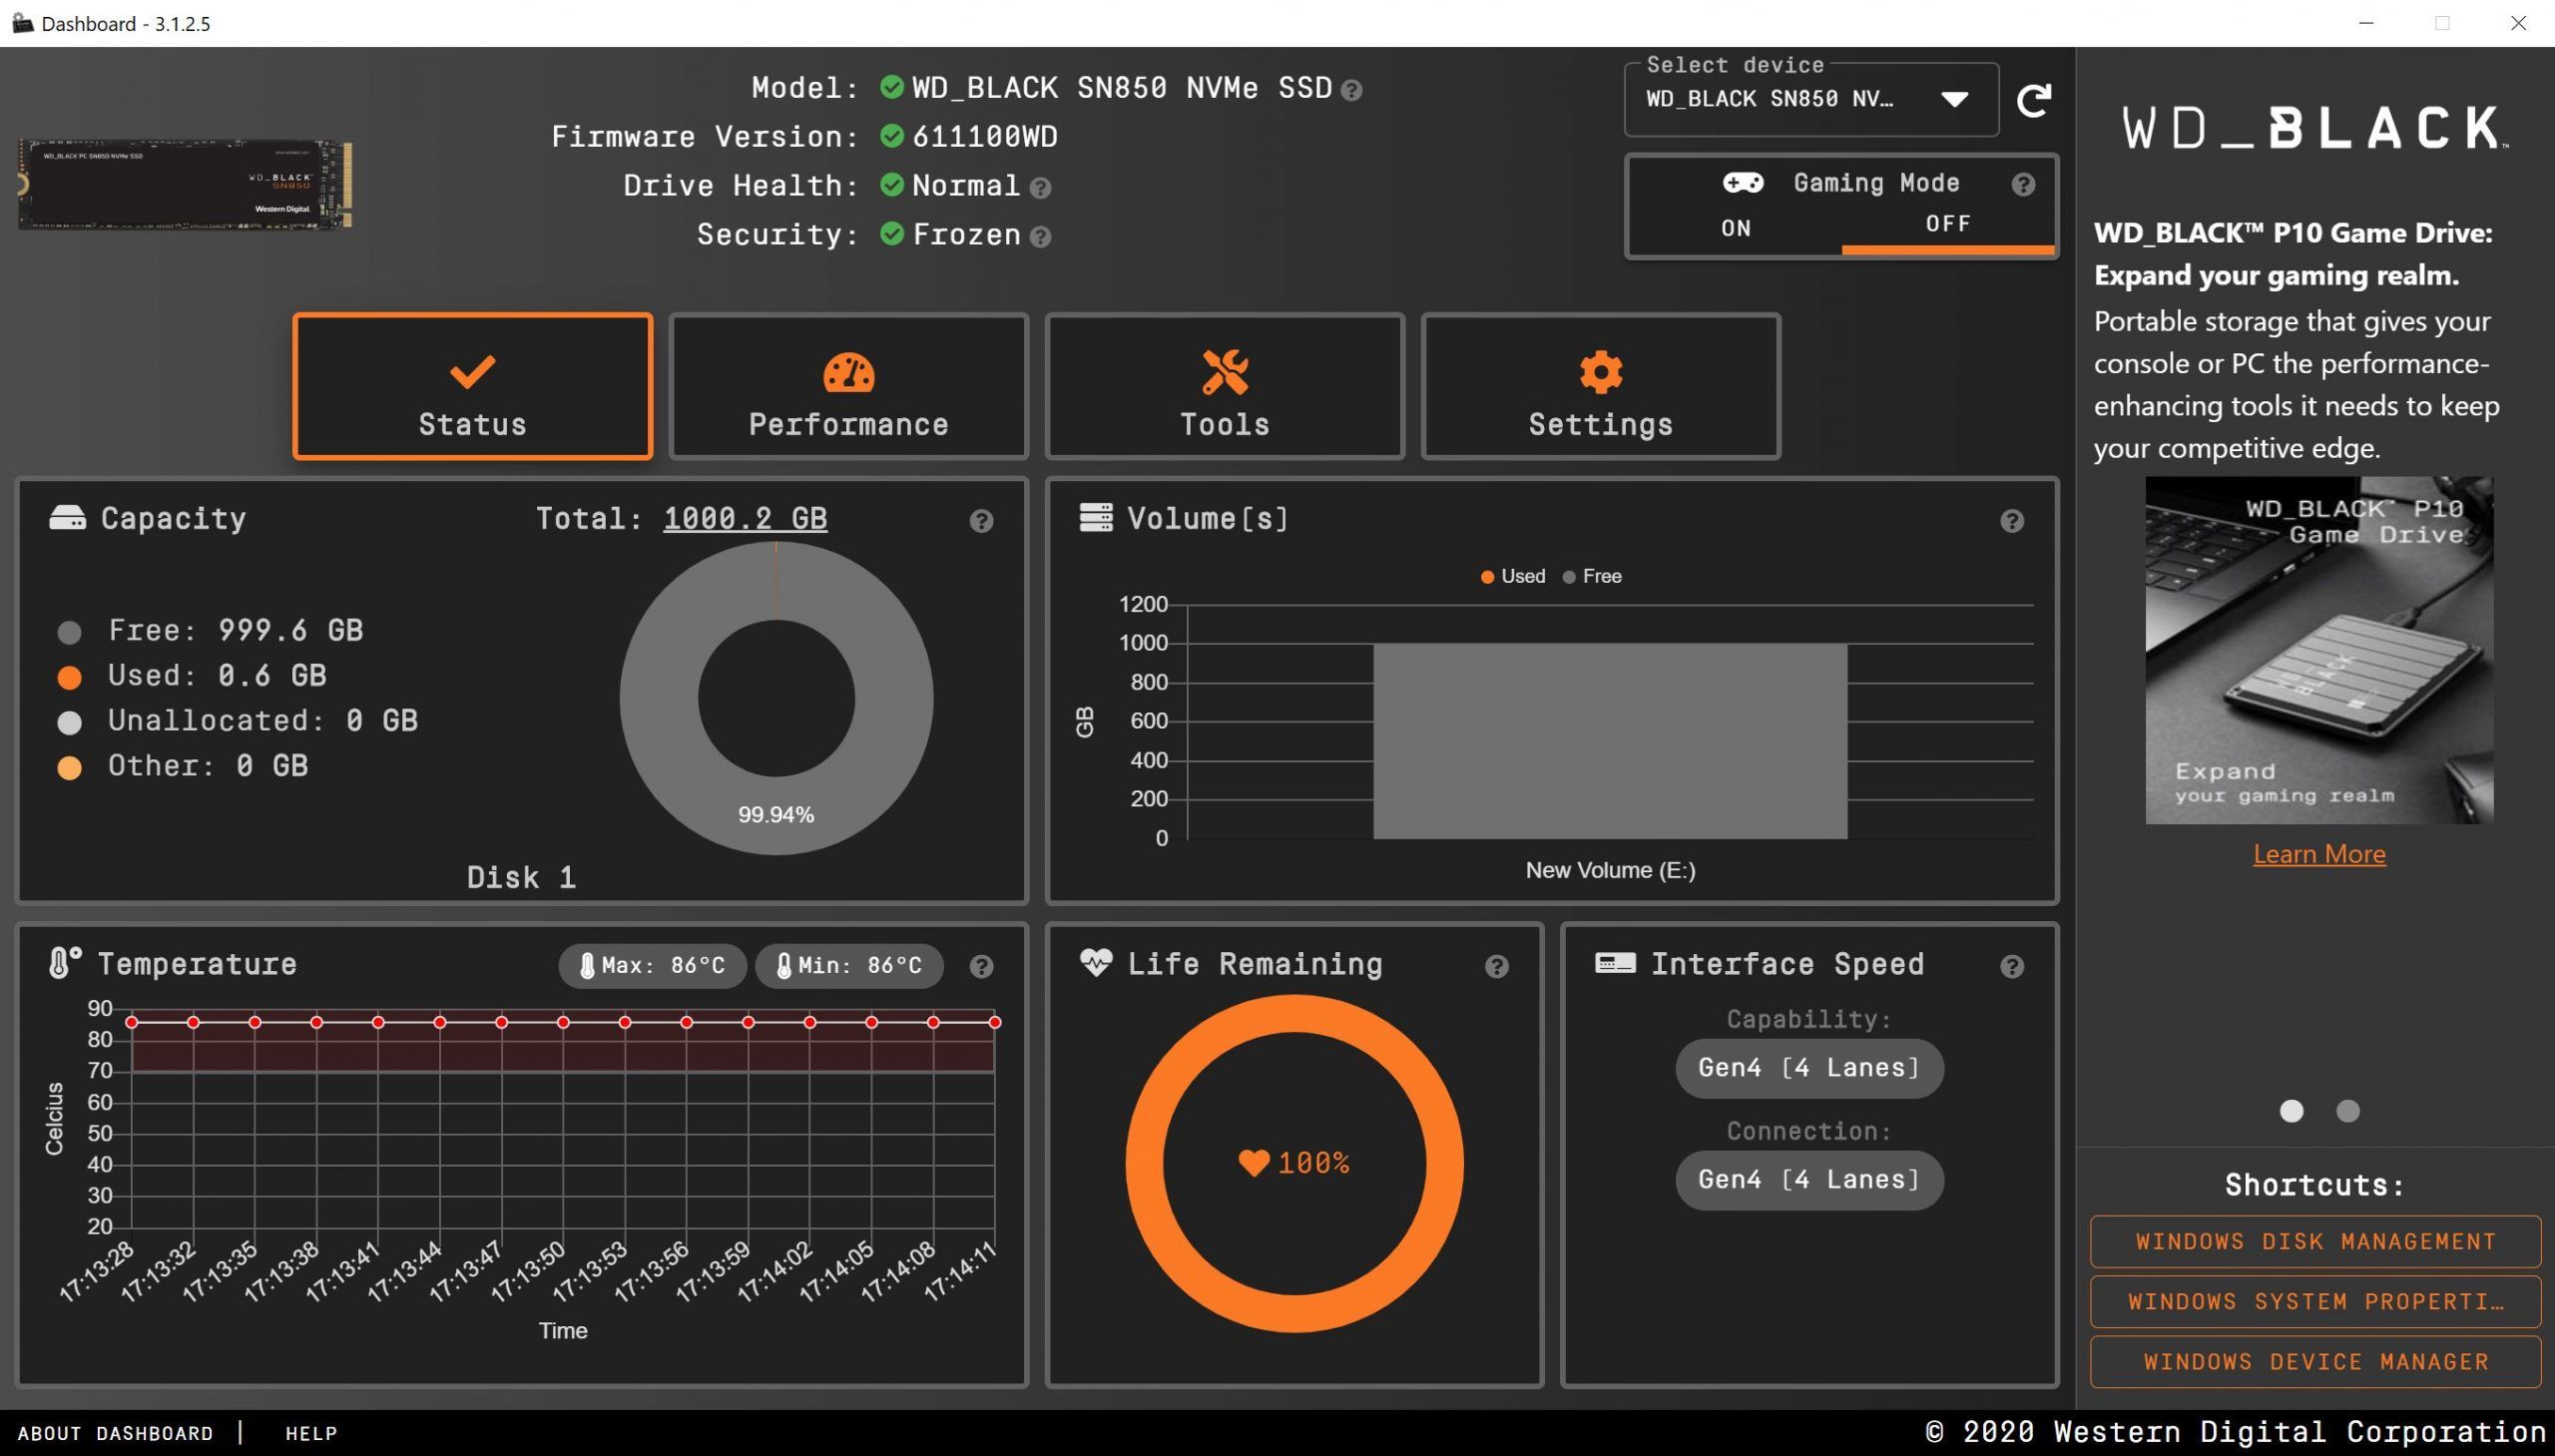Screen dimensions: 2555x1456
Task: Open Life Remaining help icon
Action: coord(1496,966)
